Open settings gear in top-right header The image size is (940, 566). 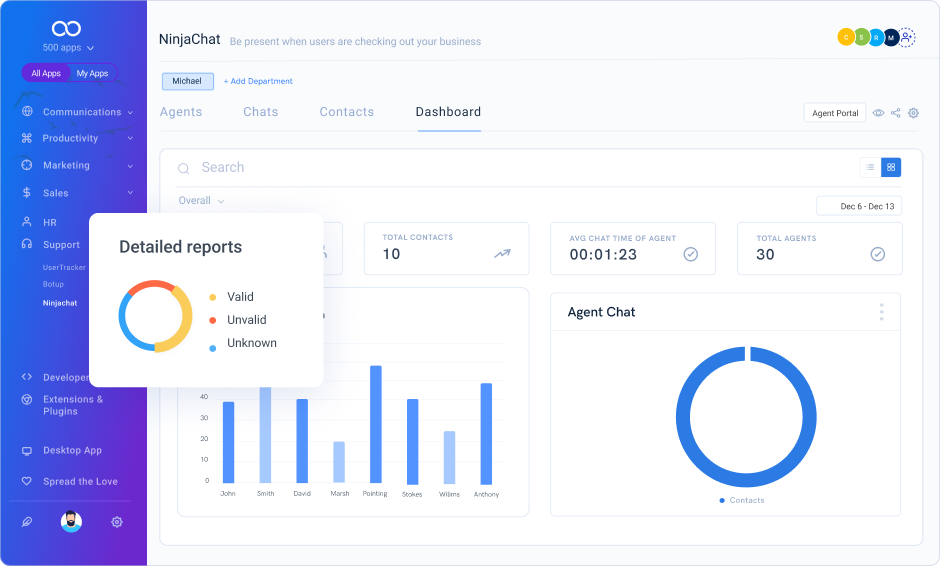[913, 113]
